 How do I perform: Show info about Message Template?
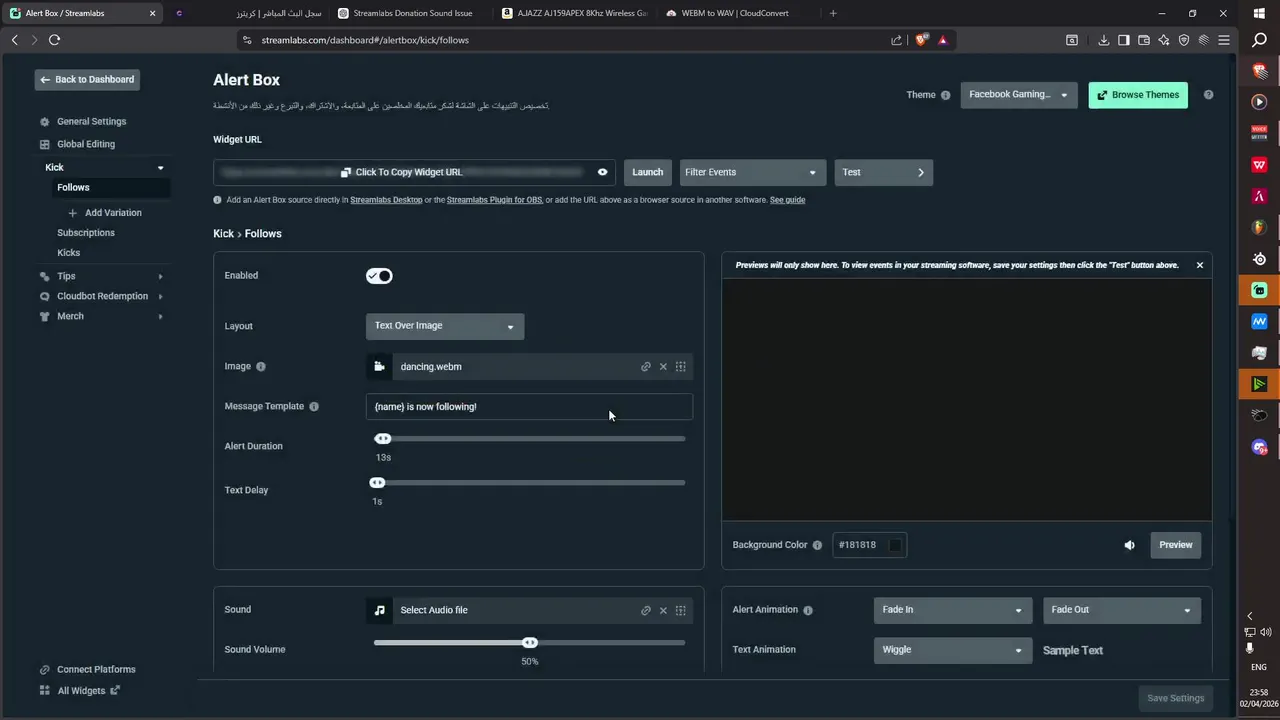pyautogui.click(x=314, y=407)
